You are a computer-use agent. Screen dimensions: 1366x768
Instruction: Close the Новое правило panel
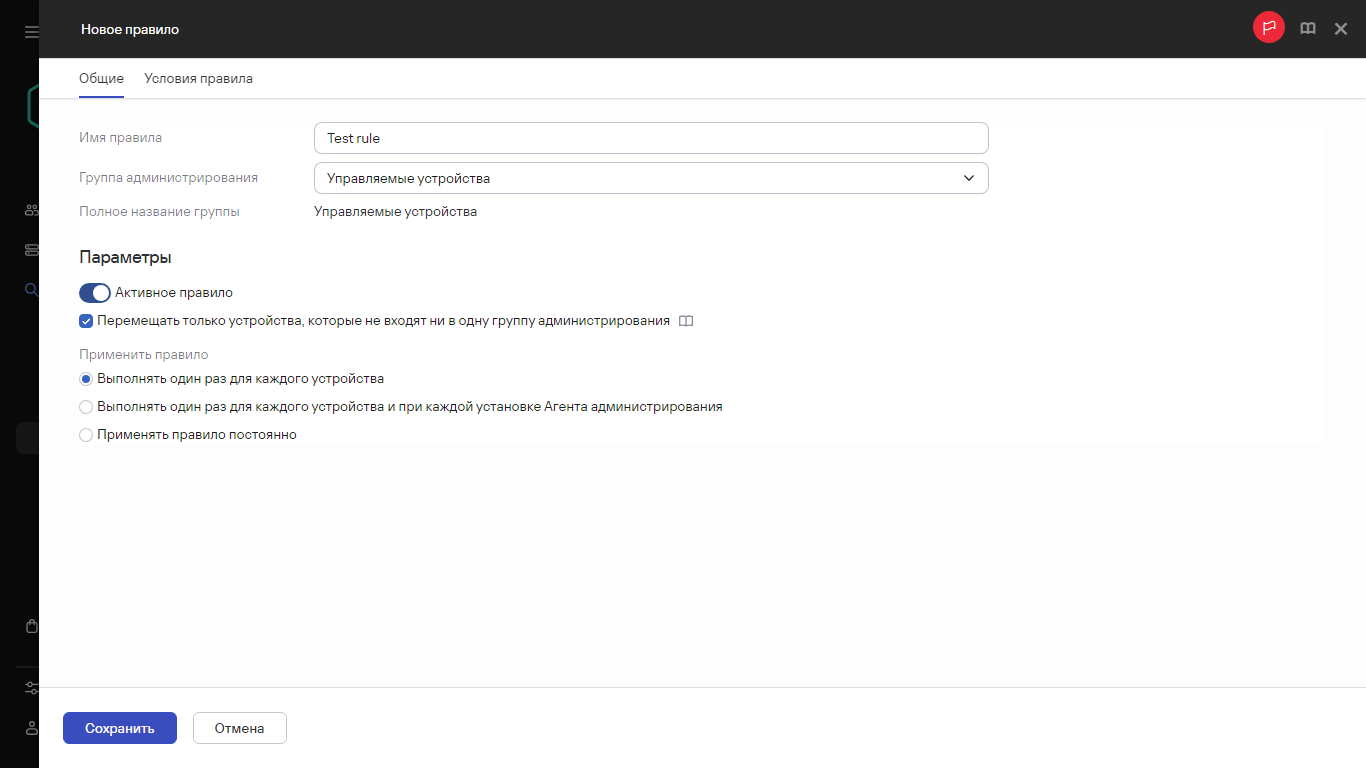point(1341,29)
